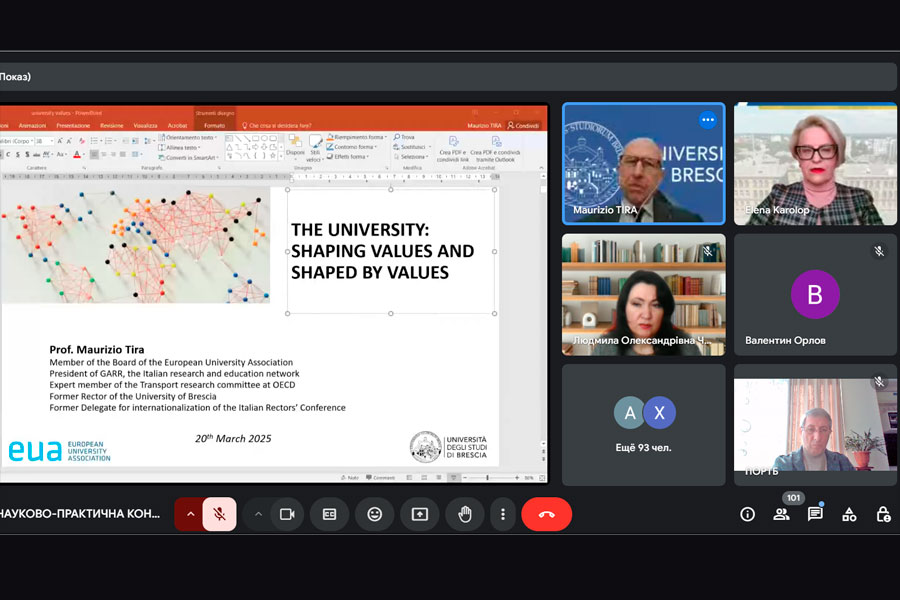This screenshot has height=600, width=900.
Task: Open audio settings arrow beside the microphone
Action: (190, 514)
